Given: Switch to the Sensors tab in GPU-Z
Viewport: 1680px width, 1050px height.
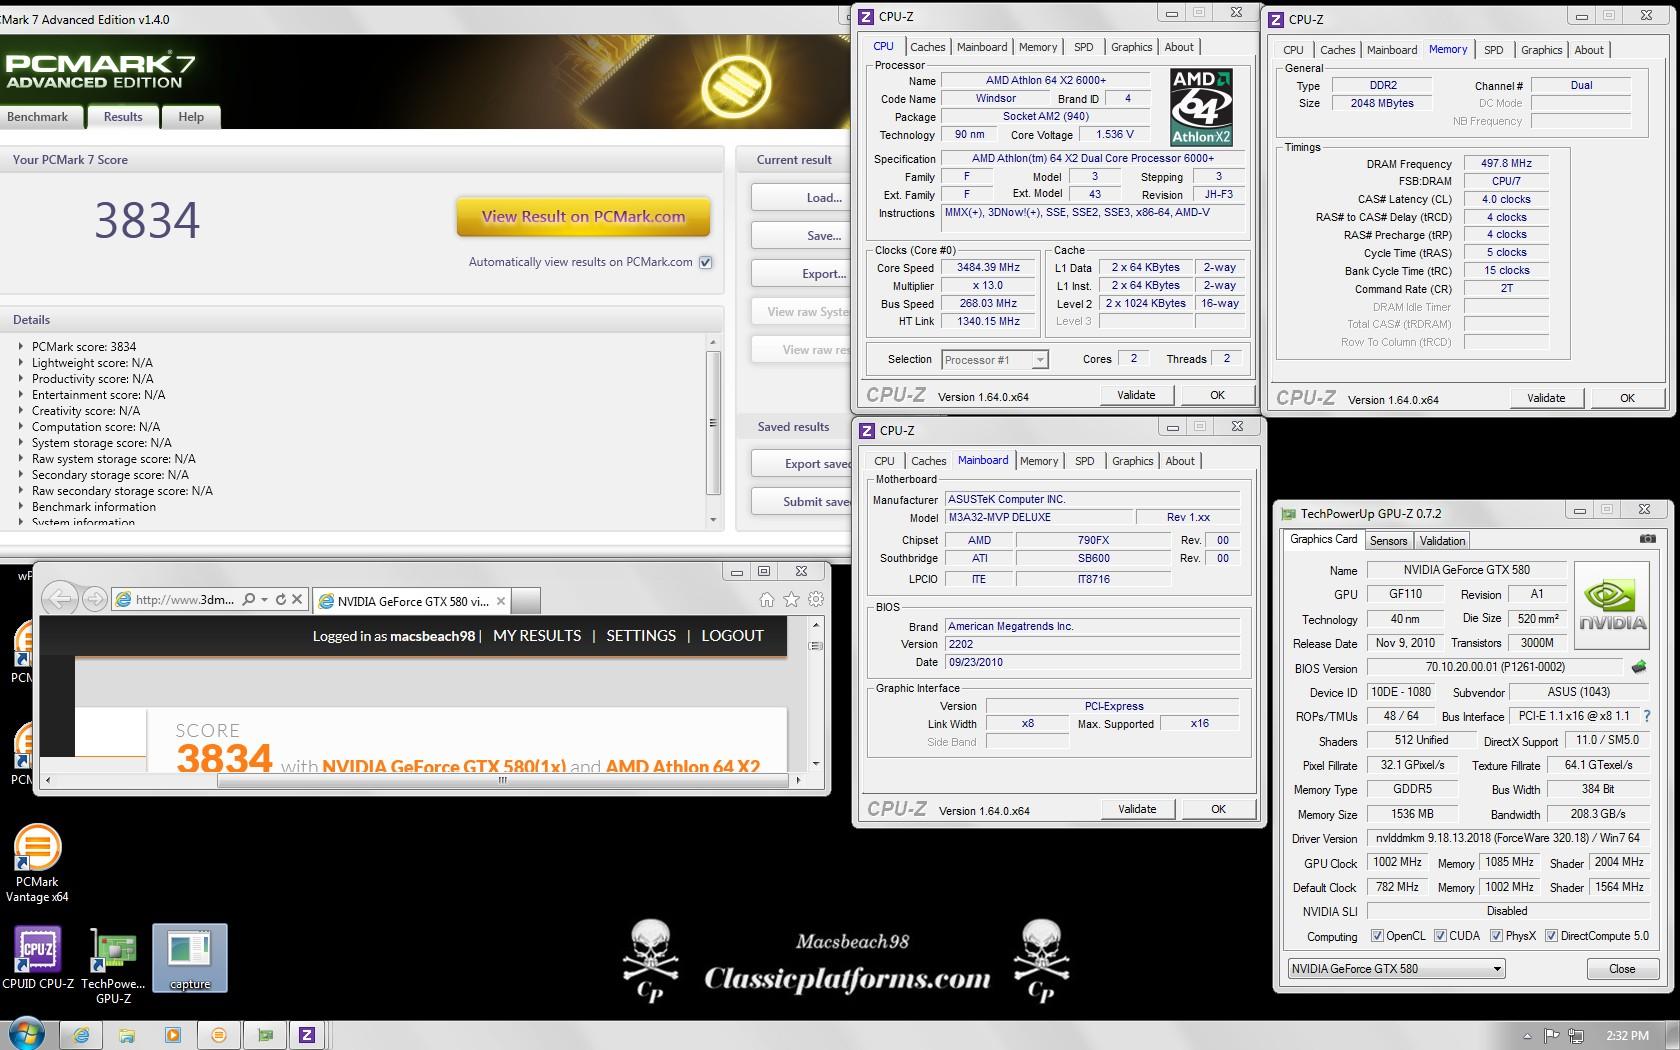Looking at the screenshot, I should pos(1388,541).
